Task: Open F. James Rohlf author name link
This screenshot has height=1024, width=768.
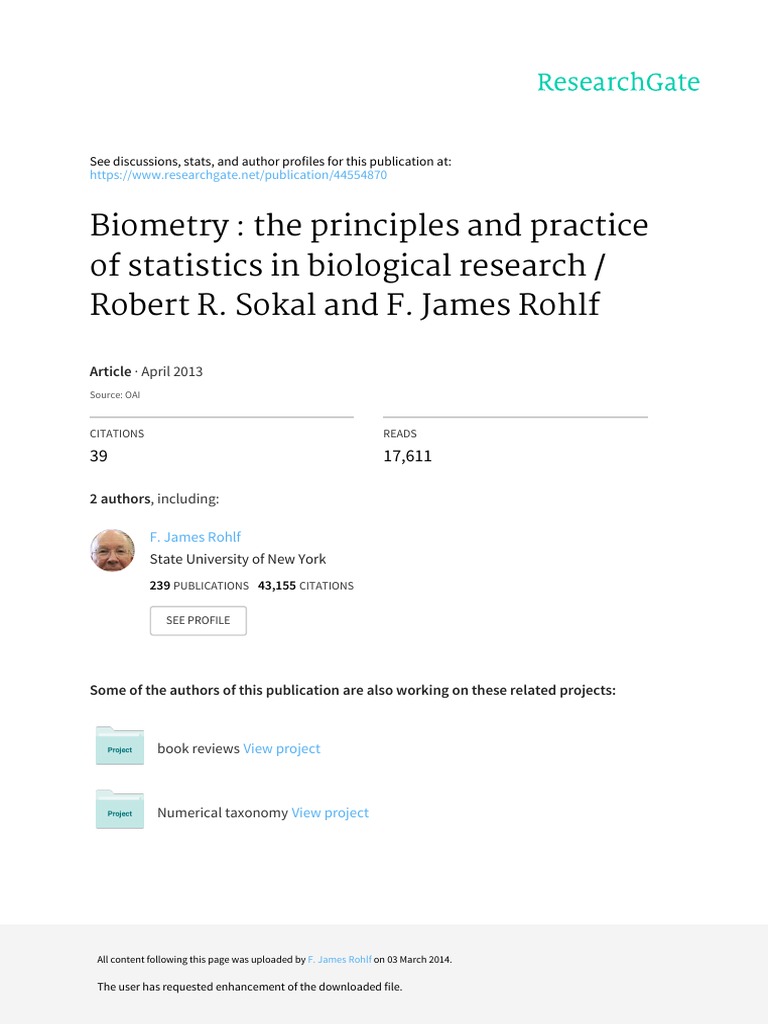Action: 195,537
